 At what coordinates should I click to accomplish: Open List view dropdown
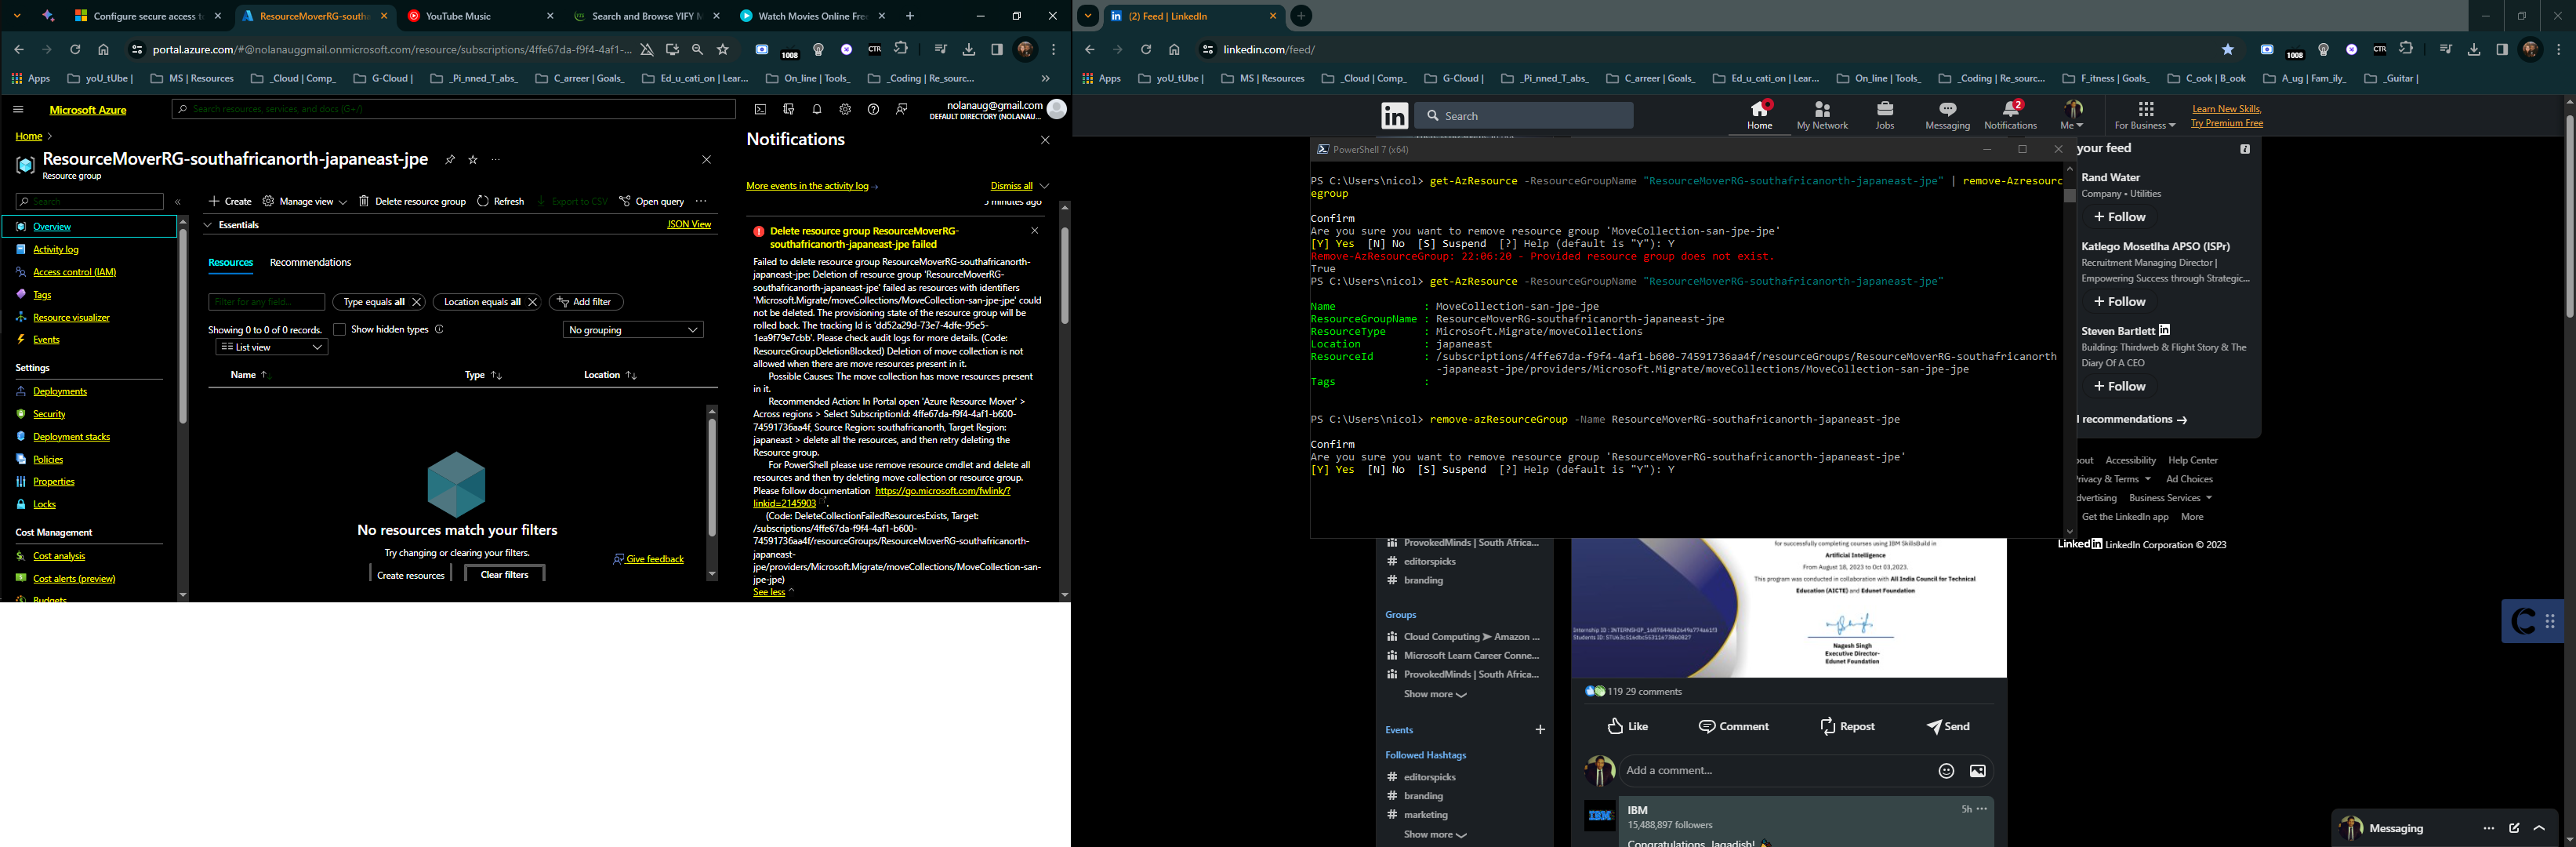272,347
